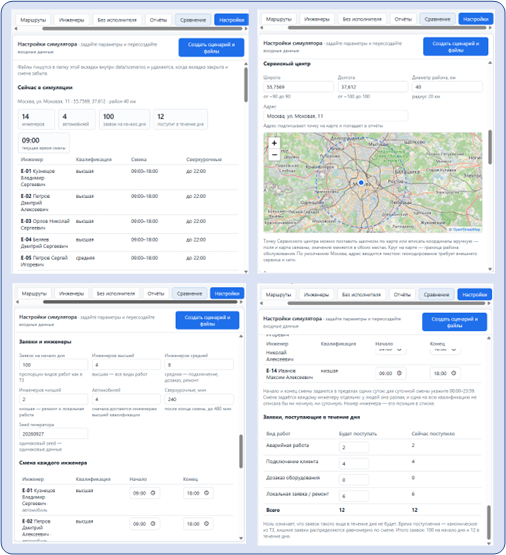The height and width of the screenshot is (555, 506).
Task: Open clock picker for E-02 shift start
Action: pos(153,523)
